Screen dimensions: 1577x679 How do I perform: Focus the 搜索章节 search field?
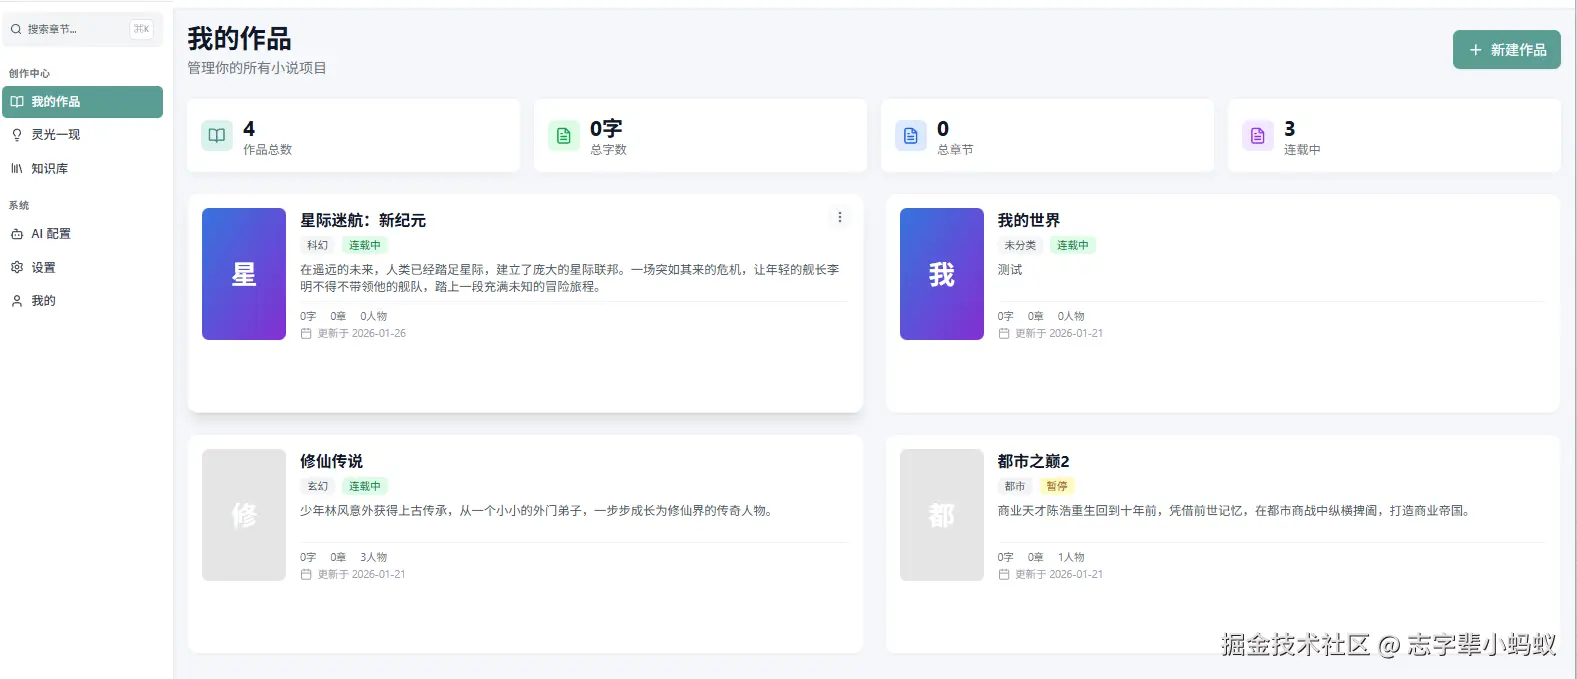click(83, 29)
